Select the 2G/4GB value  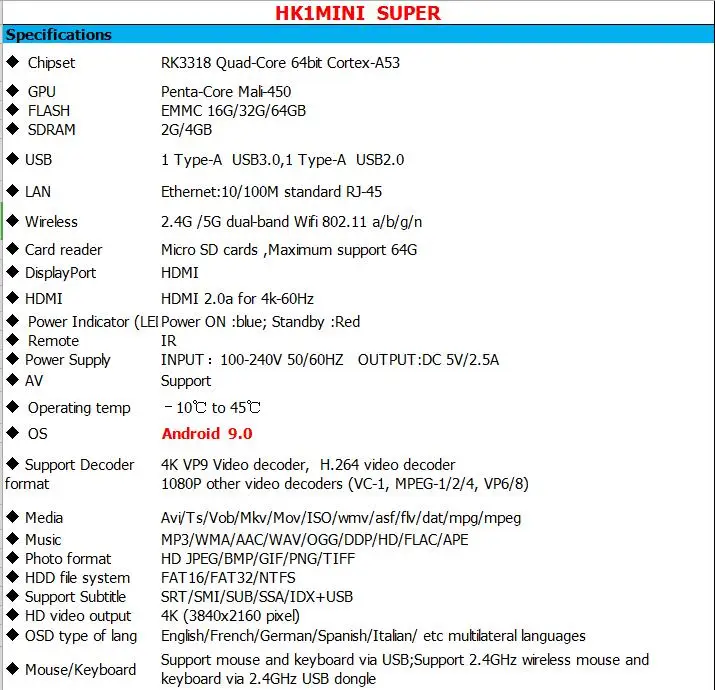[187, 130]
